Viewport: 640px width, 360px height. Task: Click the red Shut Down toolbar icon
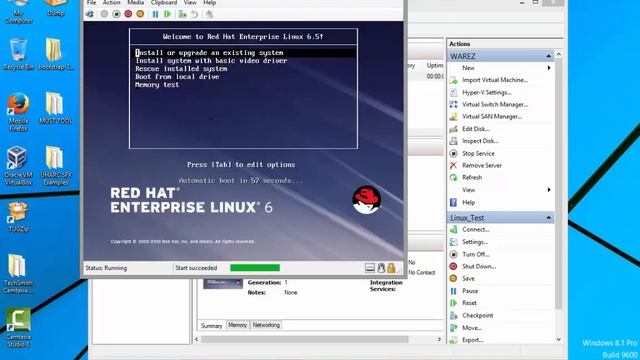pyautogui.click(x=128, y=14)
